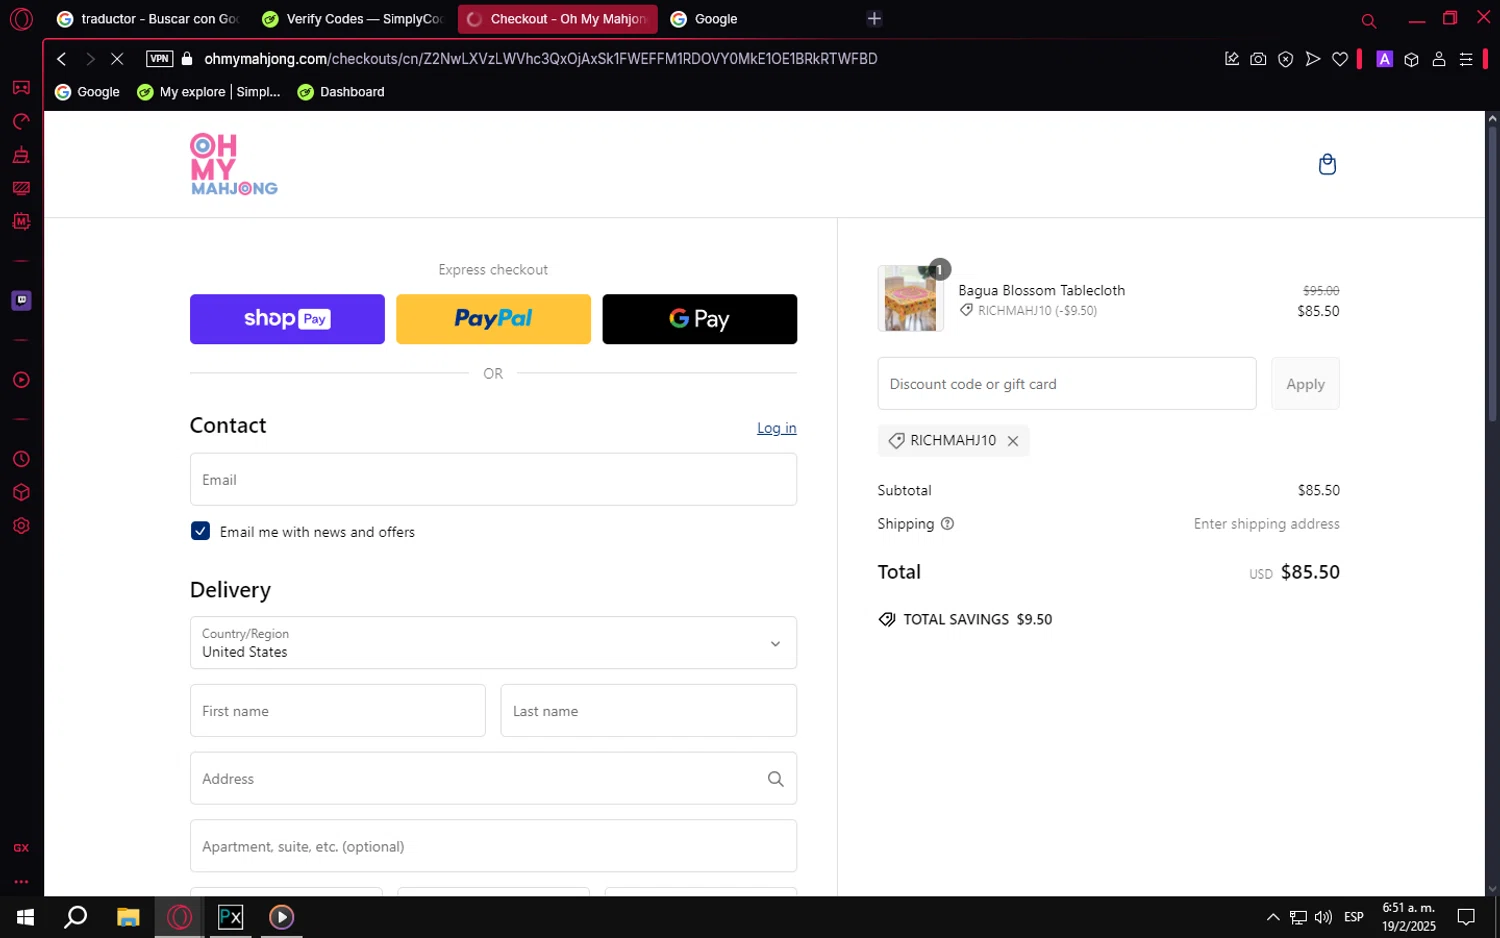The height and width of the screenshot is (938, 1500).
Task: Open the Windows Start menu
Action: coord(26,917)
